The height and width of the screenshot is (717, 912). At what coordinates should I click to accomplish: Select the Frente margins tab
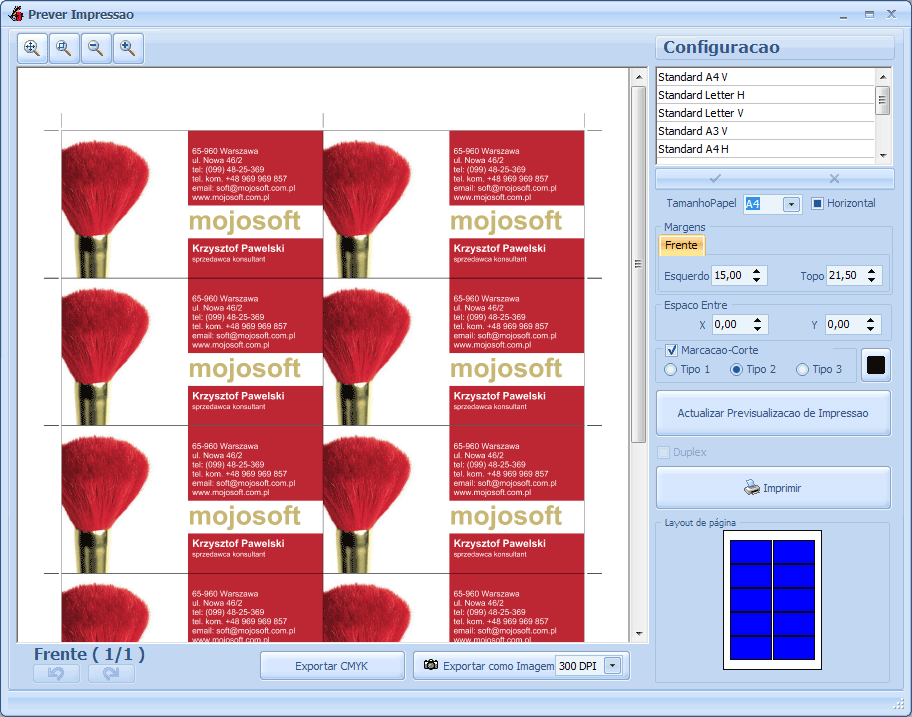point(681,245)
